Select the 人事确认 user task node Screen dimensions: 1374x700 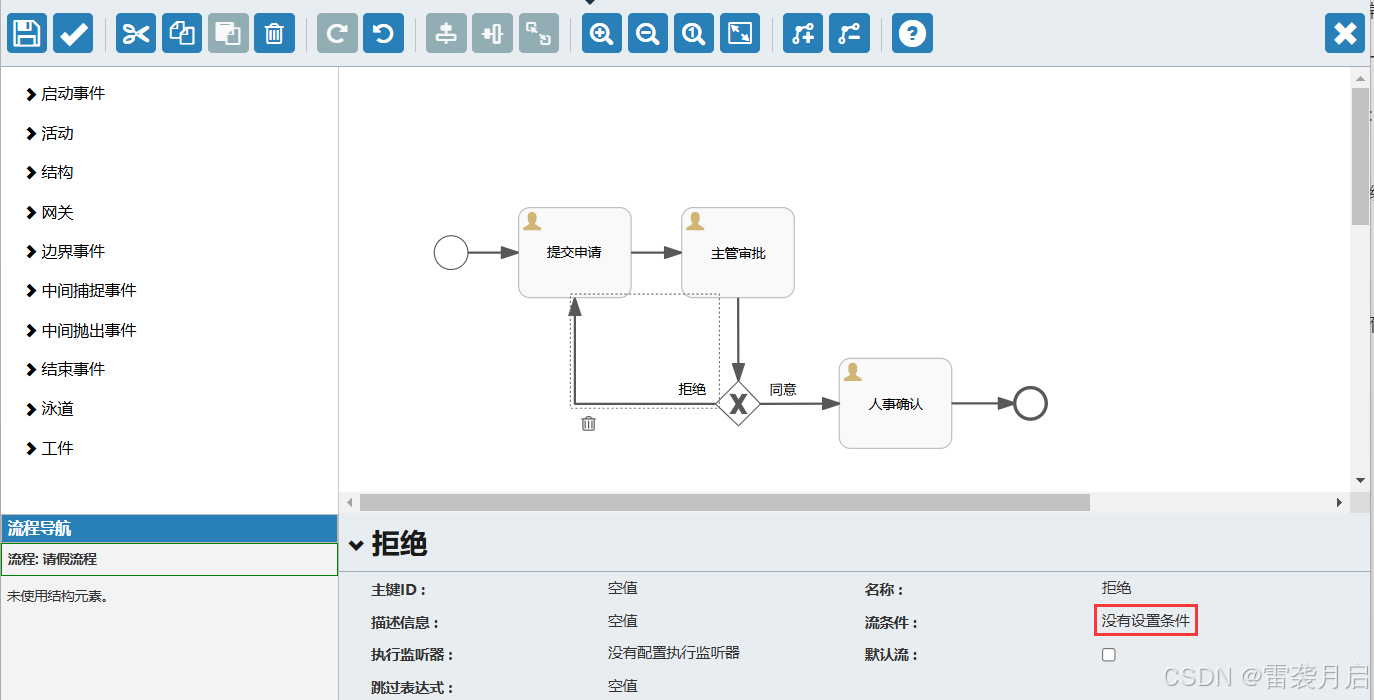tap(894, 403)
